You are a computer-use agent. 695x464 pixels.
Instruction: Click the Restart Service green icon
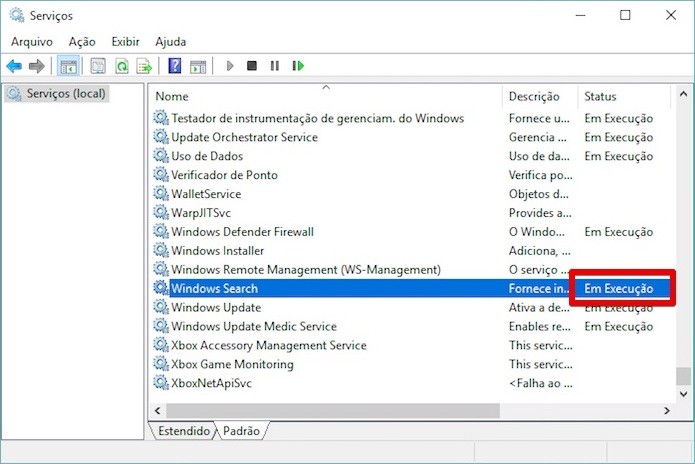(x=298, y=66)
